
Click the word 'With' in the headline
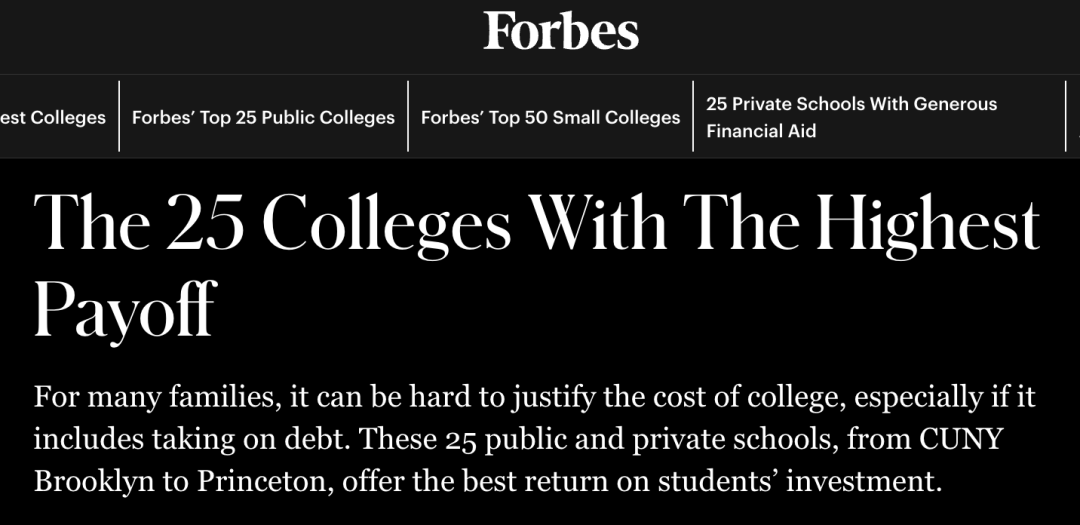point(598,223)
